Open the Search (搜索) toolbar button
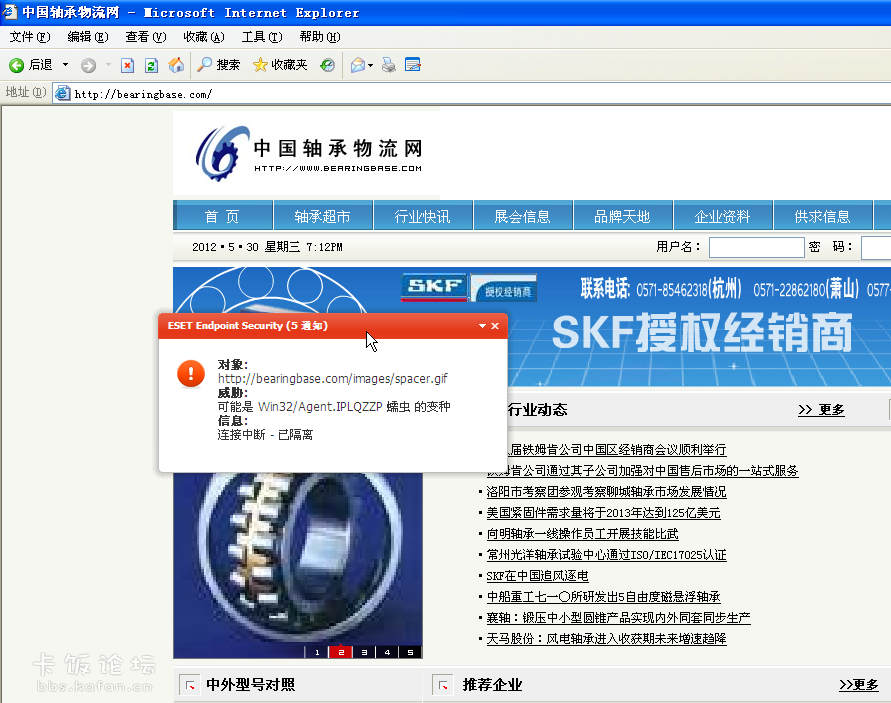Viewport: 891px width, 703px height. point(218,65)
